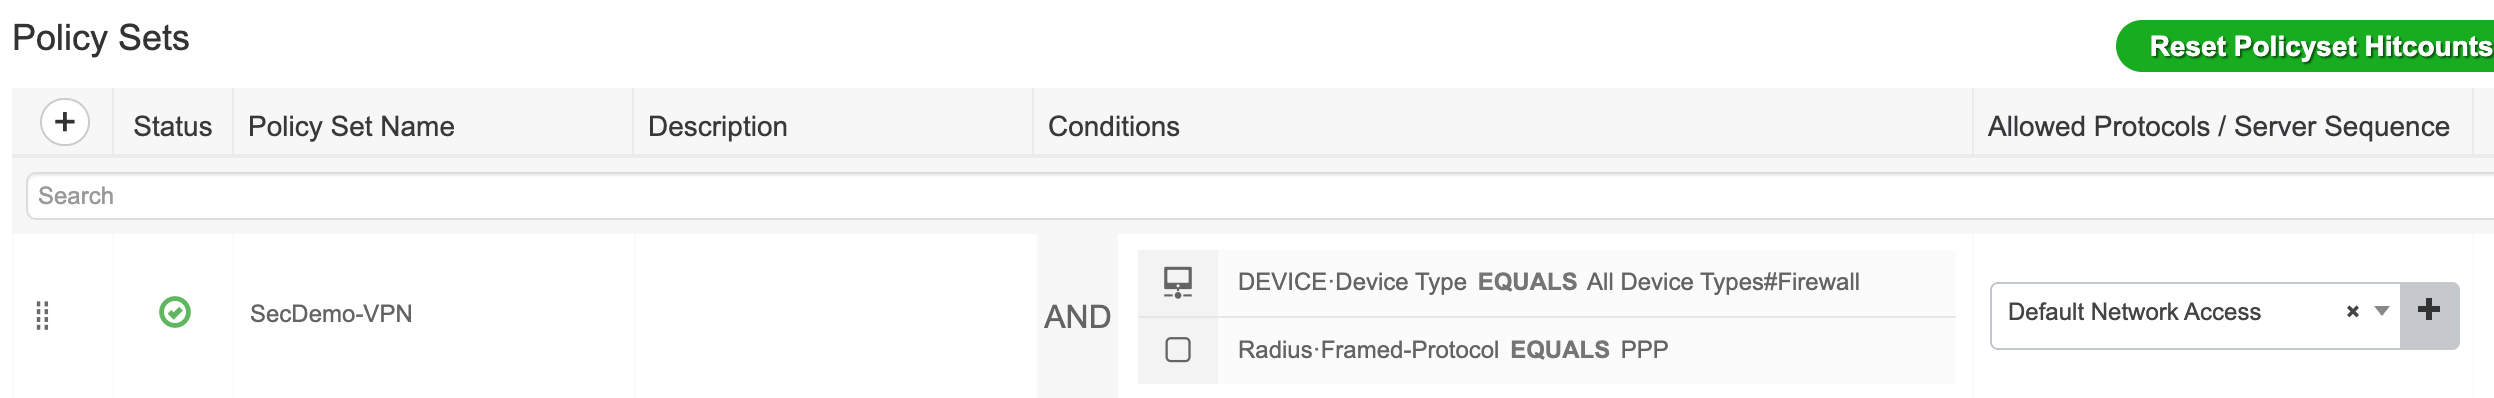
Task: Expand the Default Network Access dropdown arrow
Action: [x=2382, y=311]
